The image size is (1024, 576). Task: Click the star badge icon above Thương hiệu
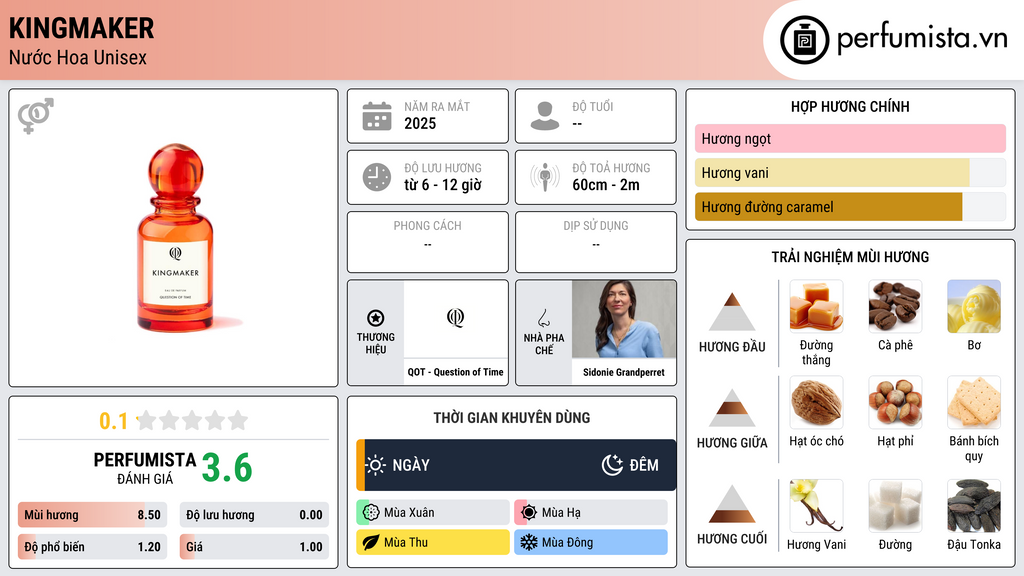point(376,318)
